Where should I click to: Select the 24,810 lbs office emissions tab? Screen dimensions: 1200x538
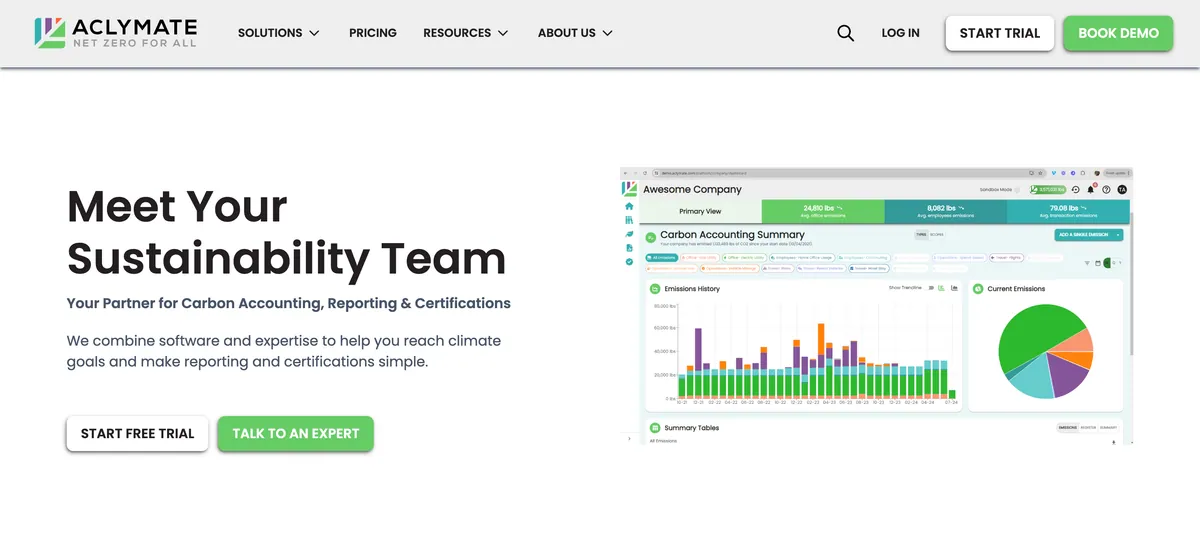(823, 211)
